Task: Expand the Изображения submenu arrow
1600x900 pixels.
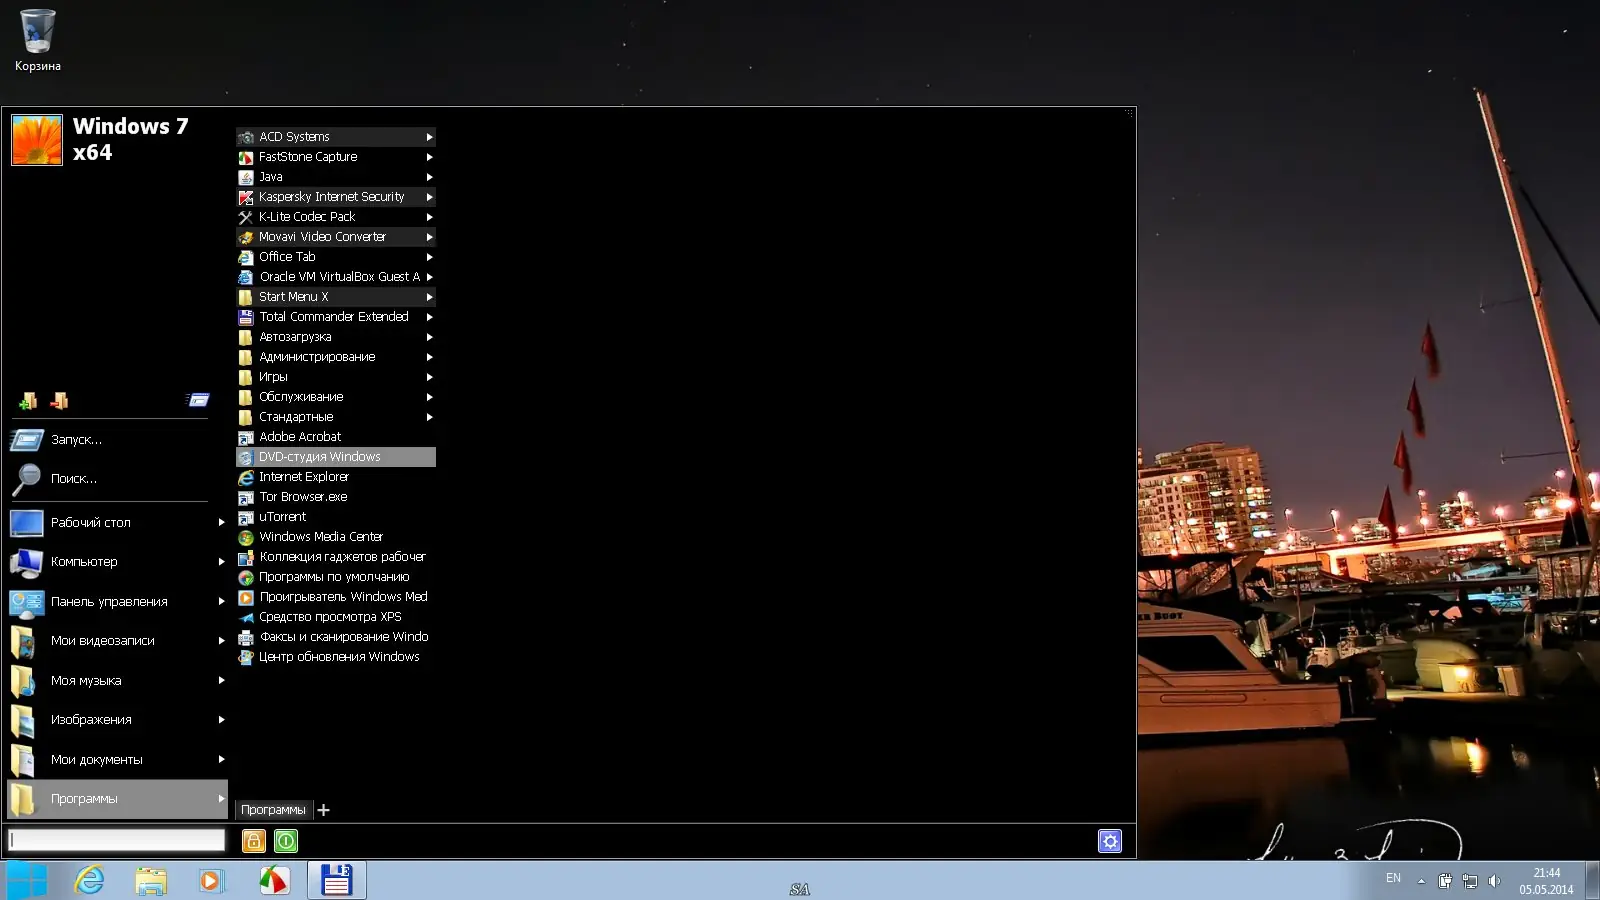Action: pyautogui.click(x=221, y=720)
